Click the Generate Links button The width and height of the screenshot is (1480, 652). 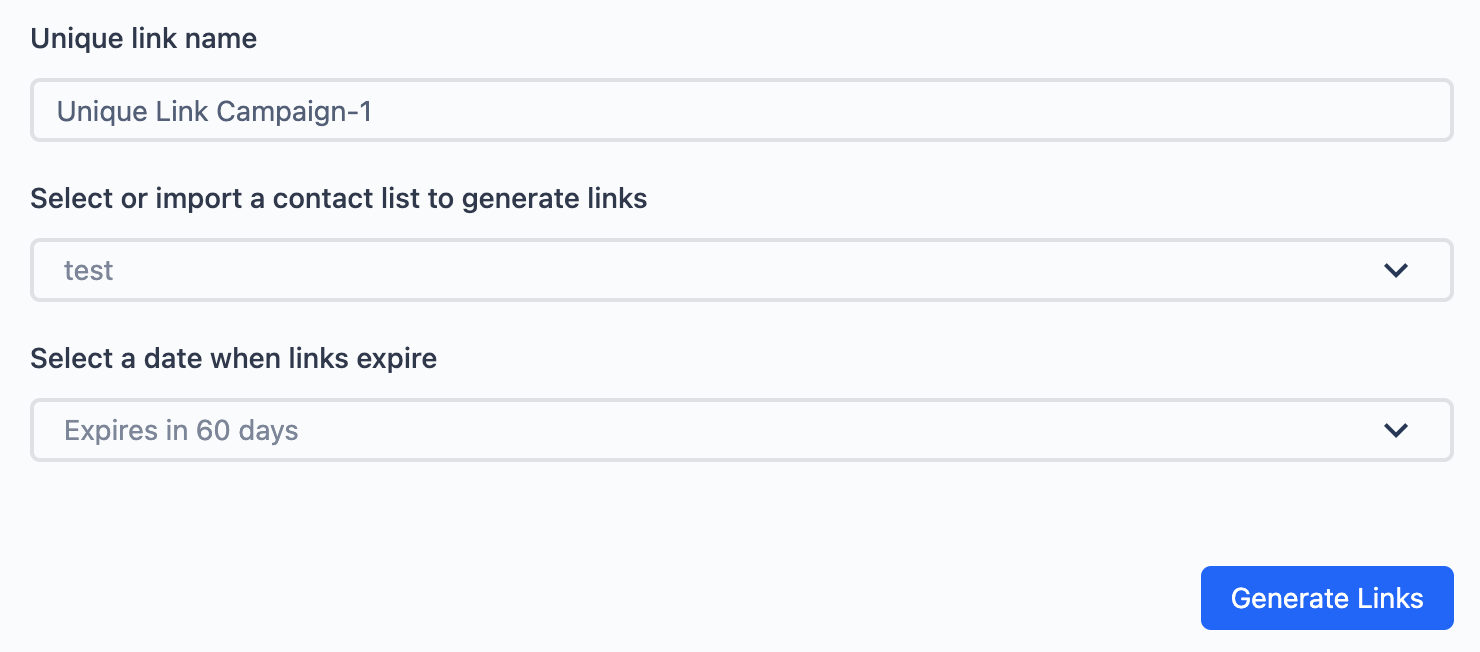[1327, 598]
